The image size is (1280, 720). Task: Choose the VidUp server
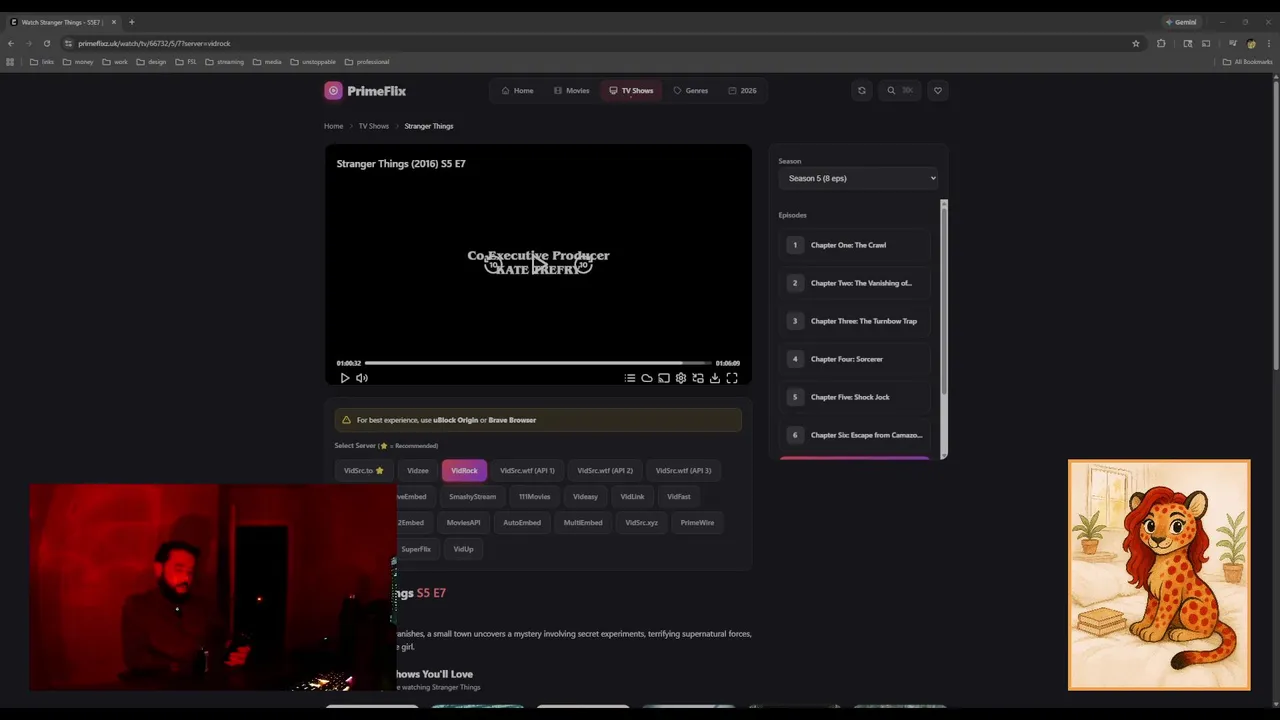click(x=463, y=549)
